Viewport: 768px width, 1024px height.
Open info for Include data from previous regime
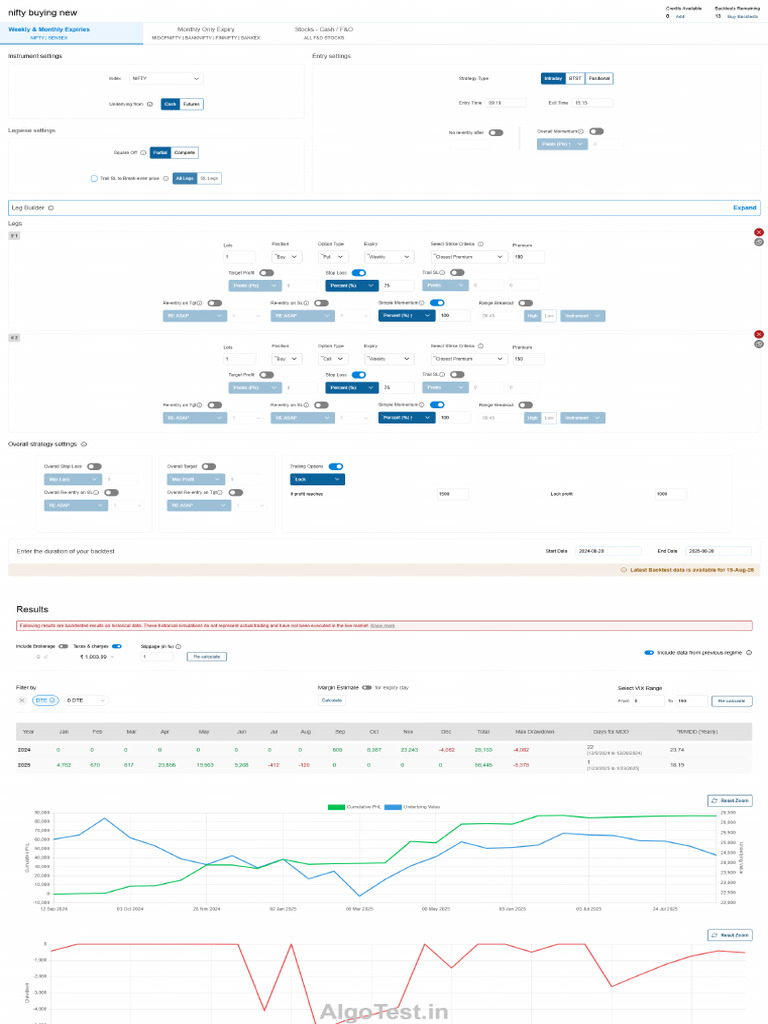(x=749, y=652)
